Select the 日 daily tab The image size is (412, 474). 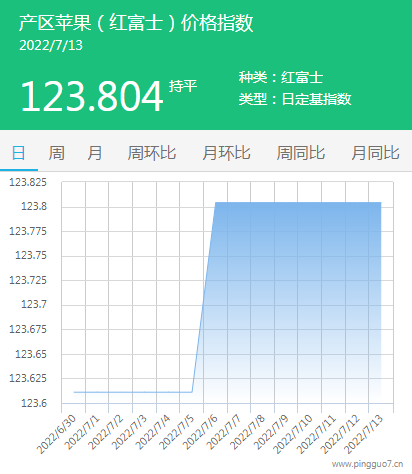(19, 153)
